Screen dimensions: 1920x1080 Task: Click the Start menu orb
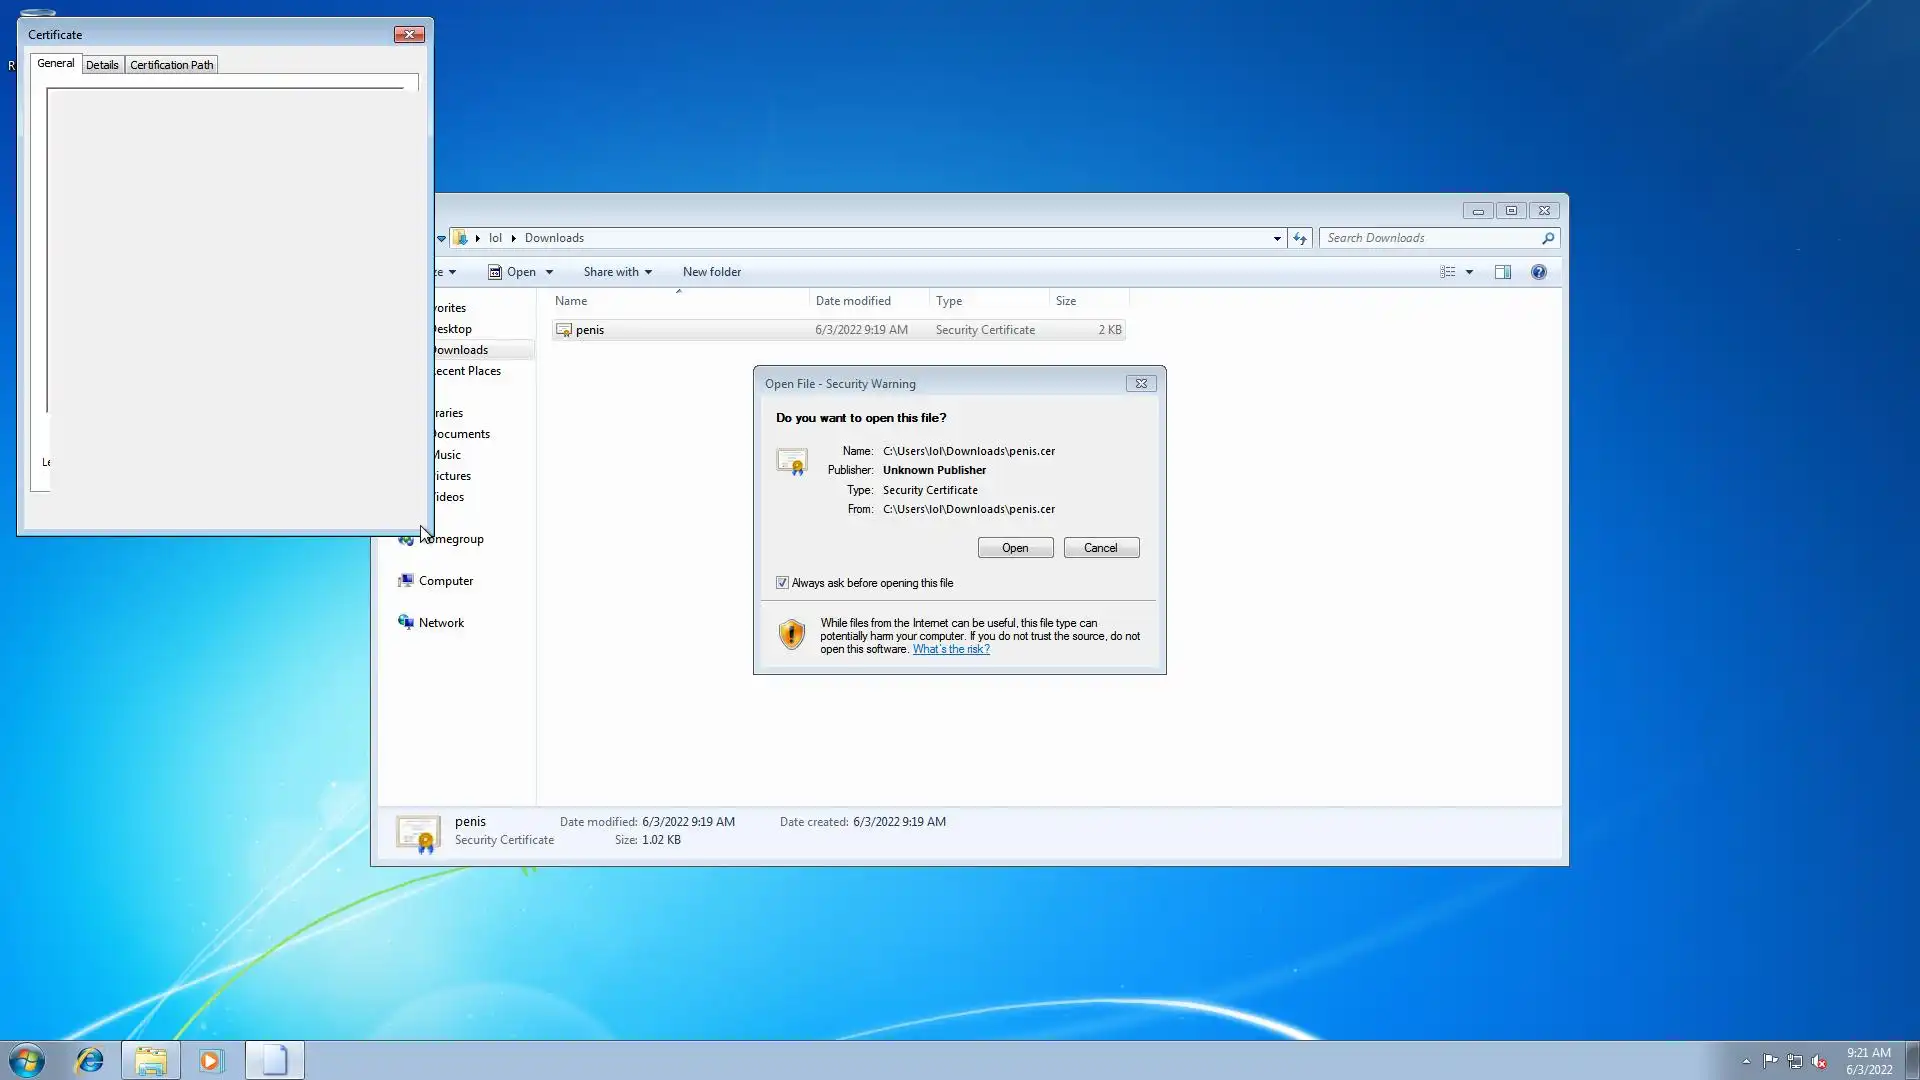(27, 1060)
